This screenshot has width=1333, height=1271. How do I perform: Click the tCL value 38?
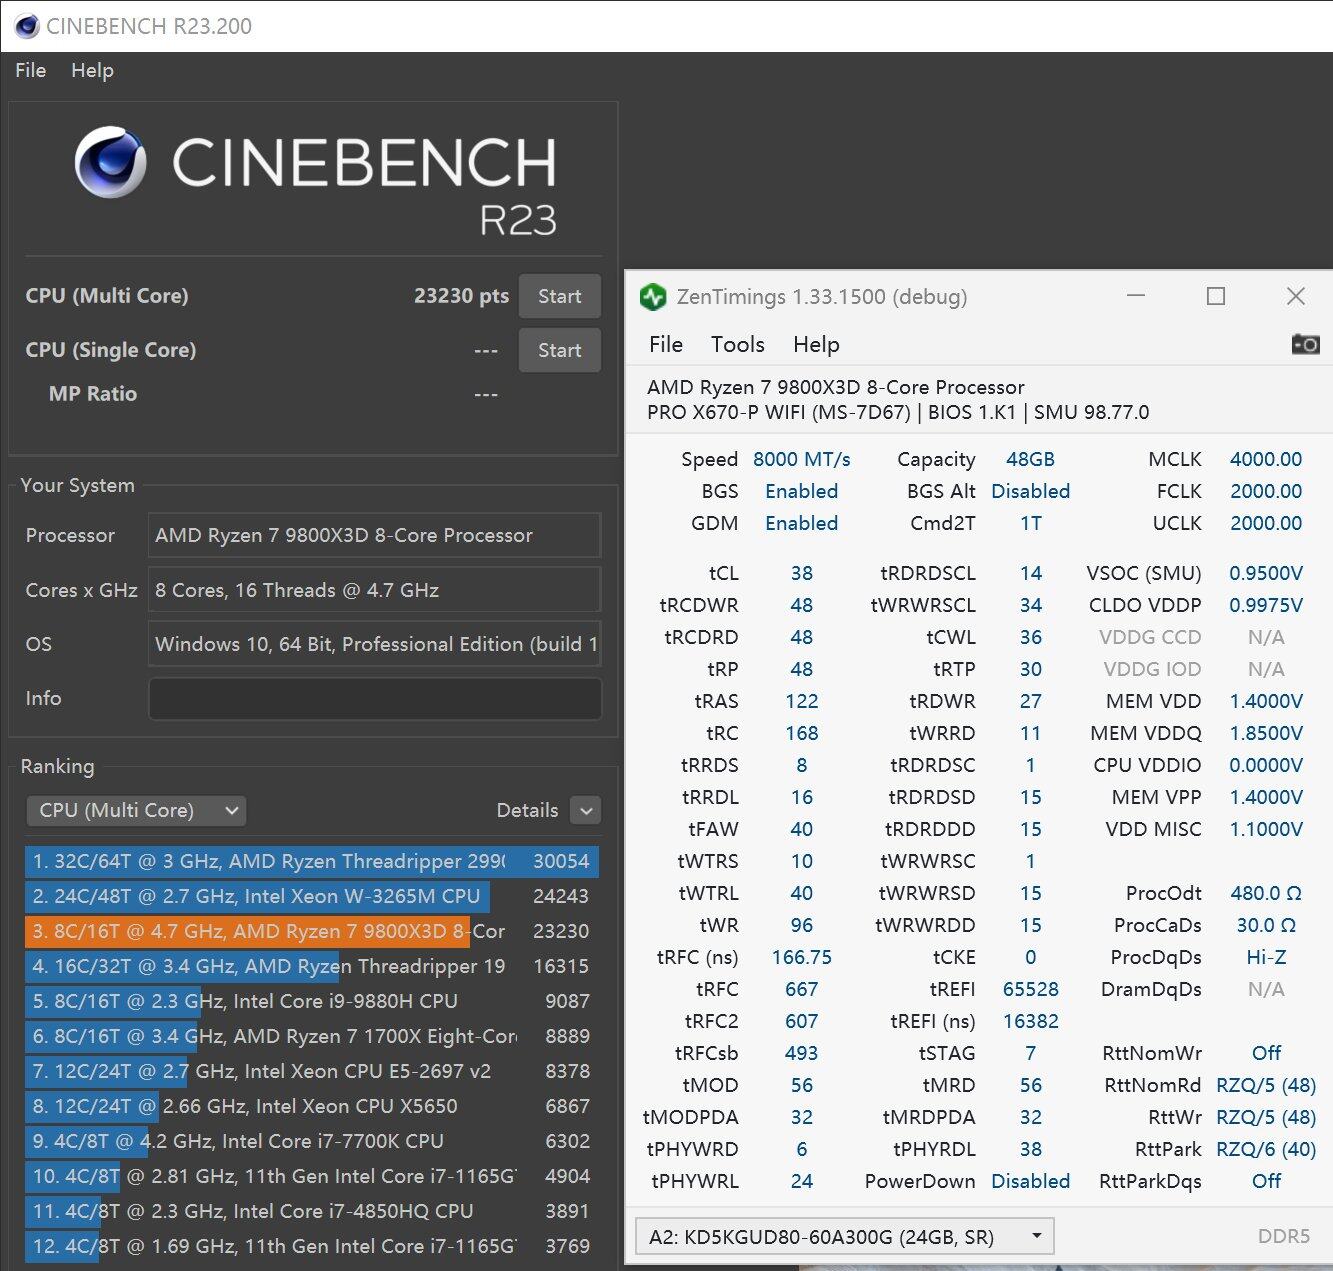pyautogui.click(x=802, y=573)
